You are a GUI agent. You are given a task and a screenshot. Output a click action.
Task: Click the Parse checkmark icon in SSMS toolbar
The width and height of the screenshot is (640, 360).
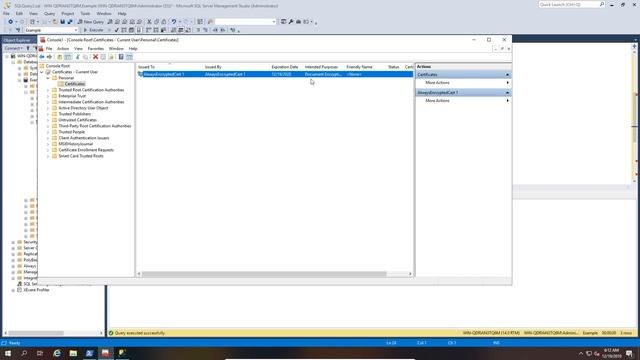click(117, 30)
